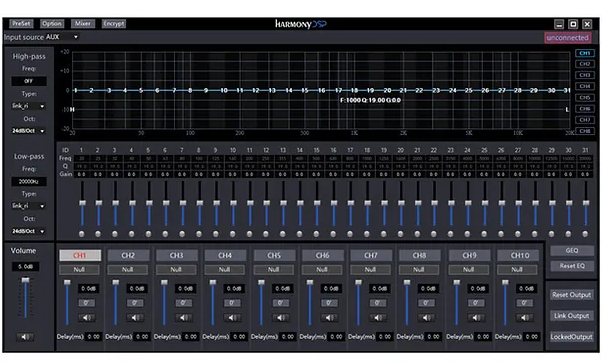Show CH8 curve in graph channel list
This screenshot has width=602, height=362.
(x=585, y=131)
